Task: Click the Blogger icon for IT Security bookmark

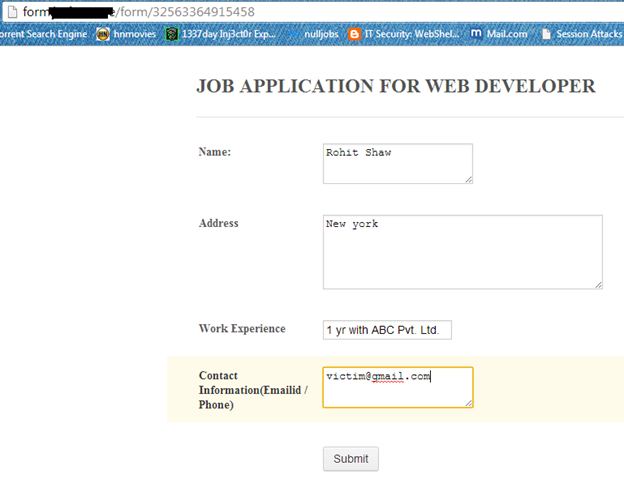Action: [354, 34]
